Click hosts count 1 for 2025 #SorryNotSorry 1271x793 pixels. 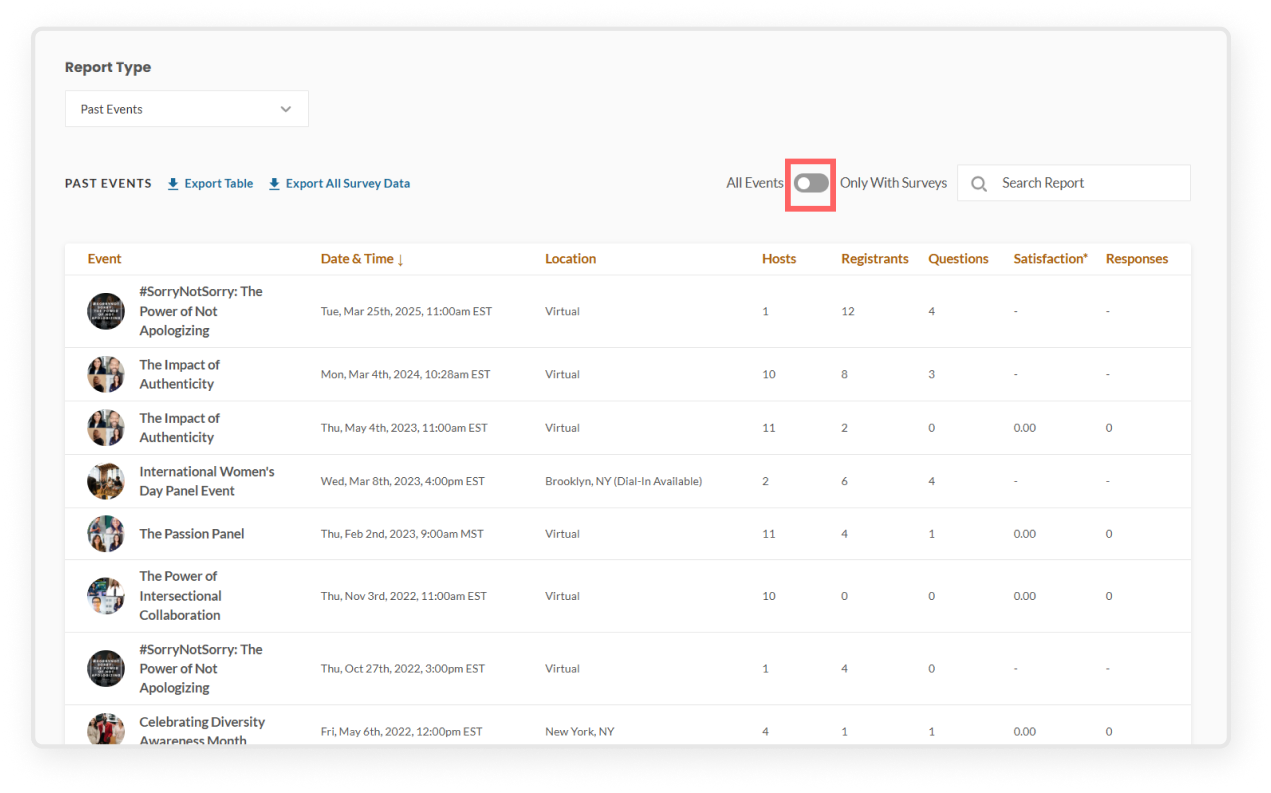coord(766,312)
